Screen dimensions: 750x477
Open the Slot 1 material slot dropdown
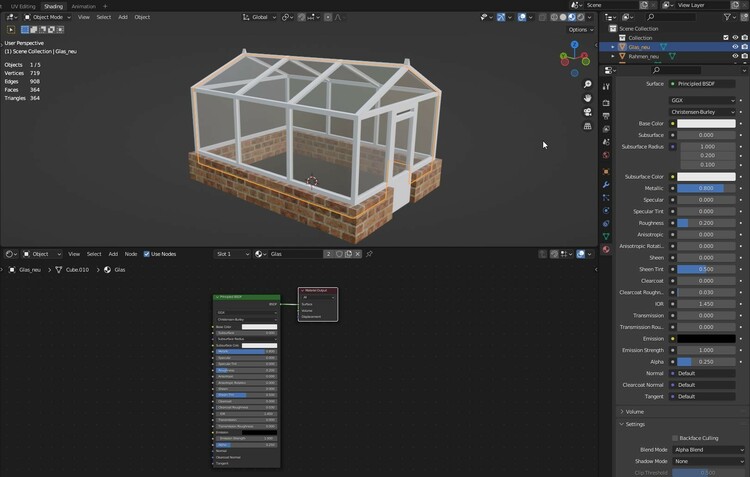pos(232,254)
